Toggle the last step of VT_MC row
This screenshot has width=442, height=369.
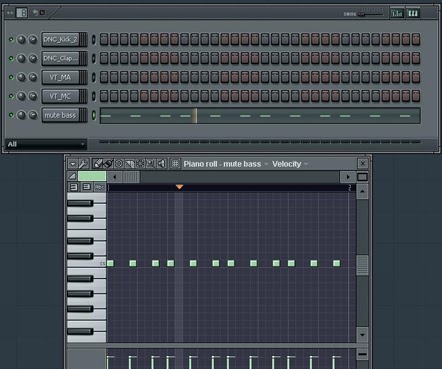[416, 96]
